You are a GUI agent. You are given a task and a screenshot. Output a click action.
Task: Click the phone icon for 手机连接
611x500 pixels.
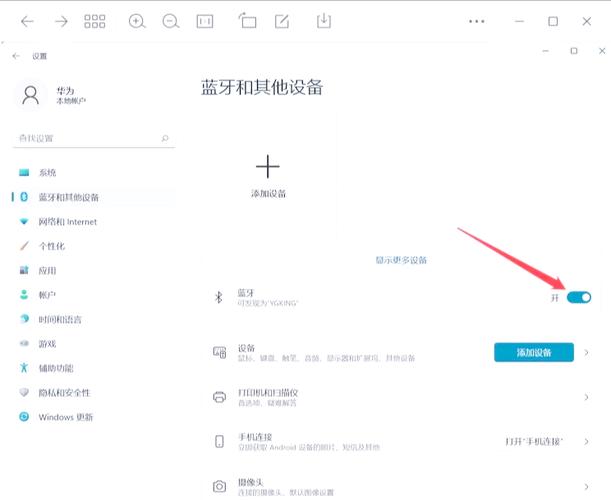tap(219, 442)
